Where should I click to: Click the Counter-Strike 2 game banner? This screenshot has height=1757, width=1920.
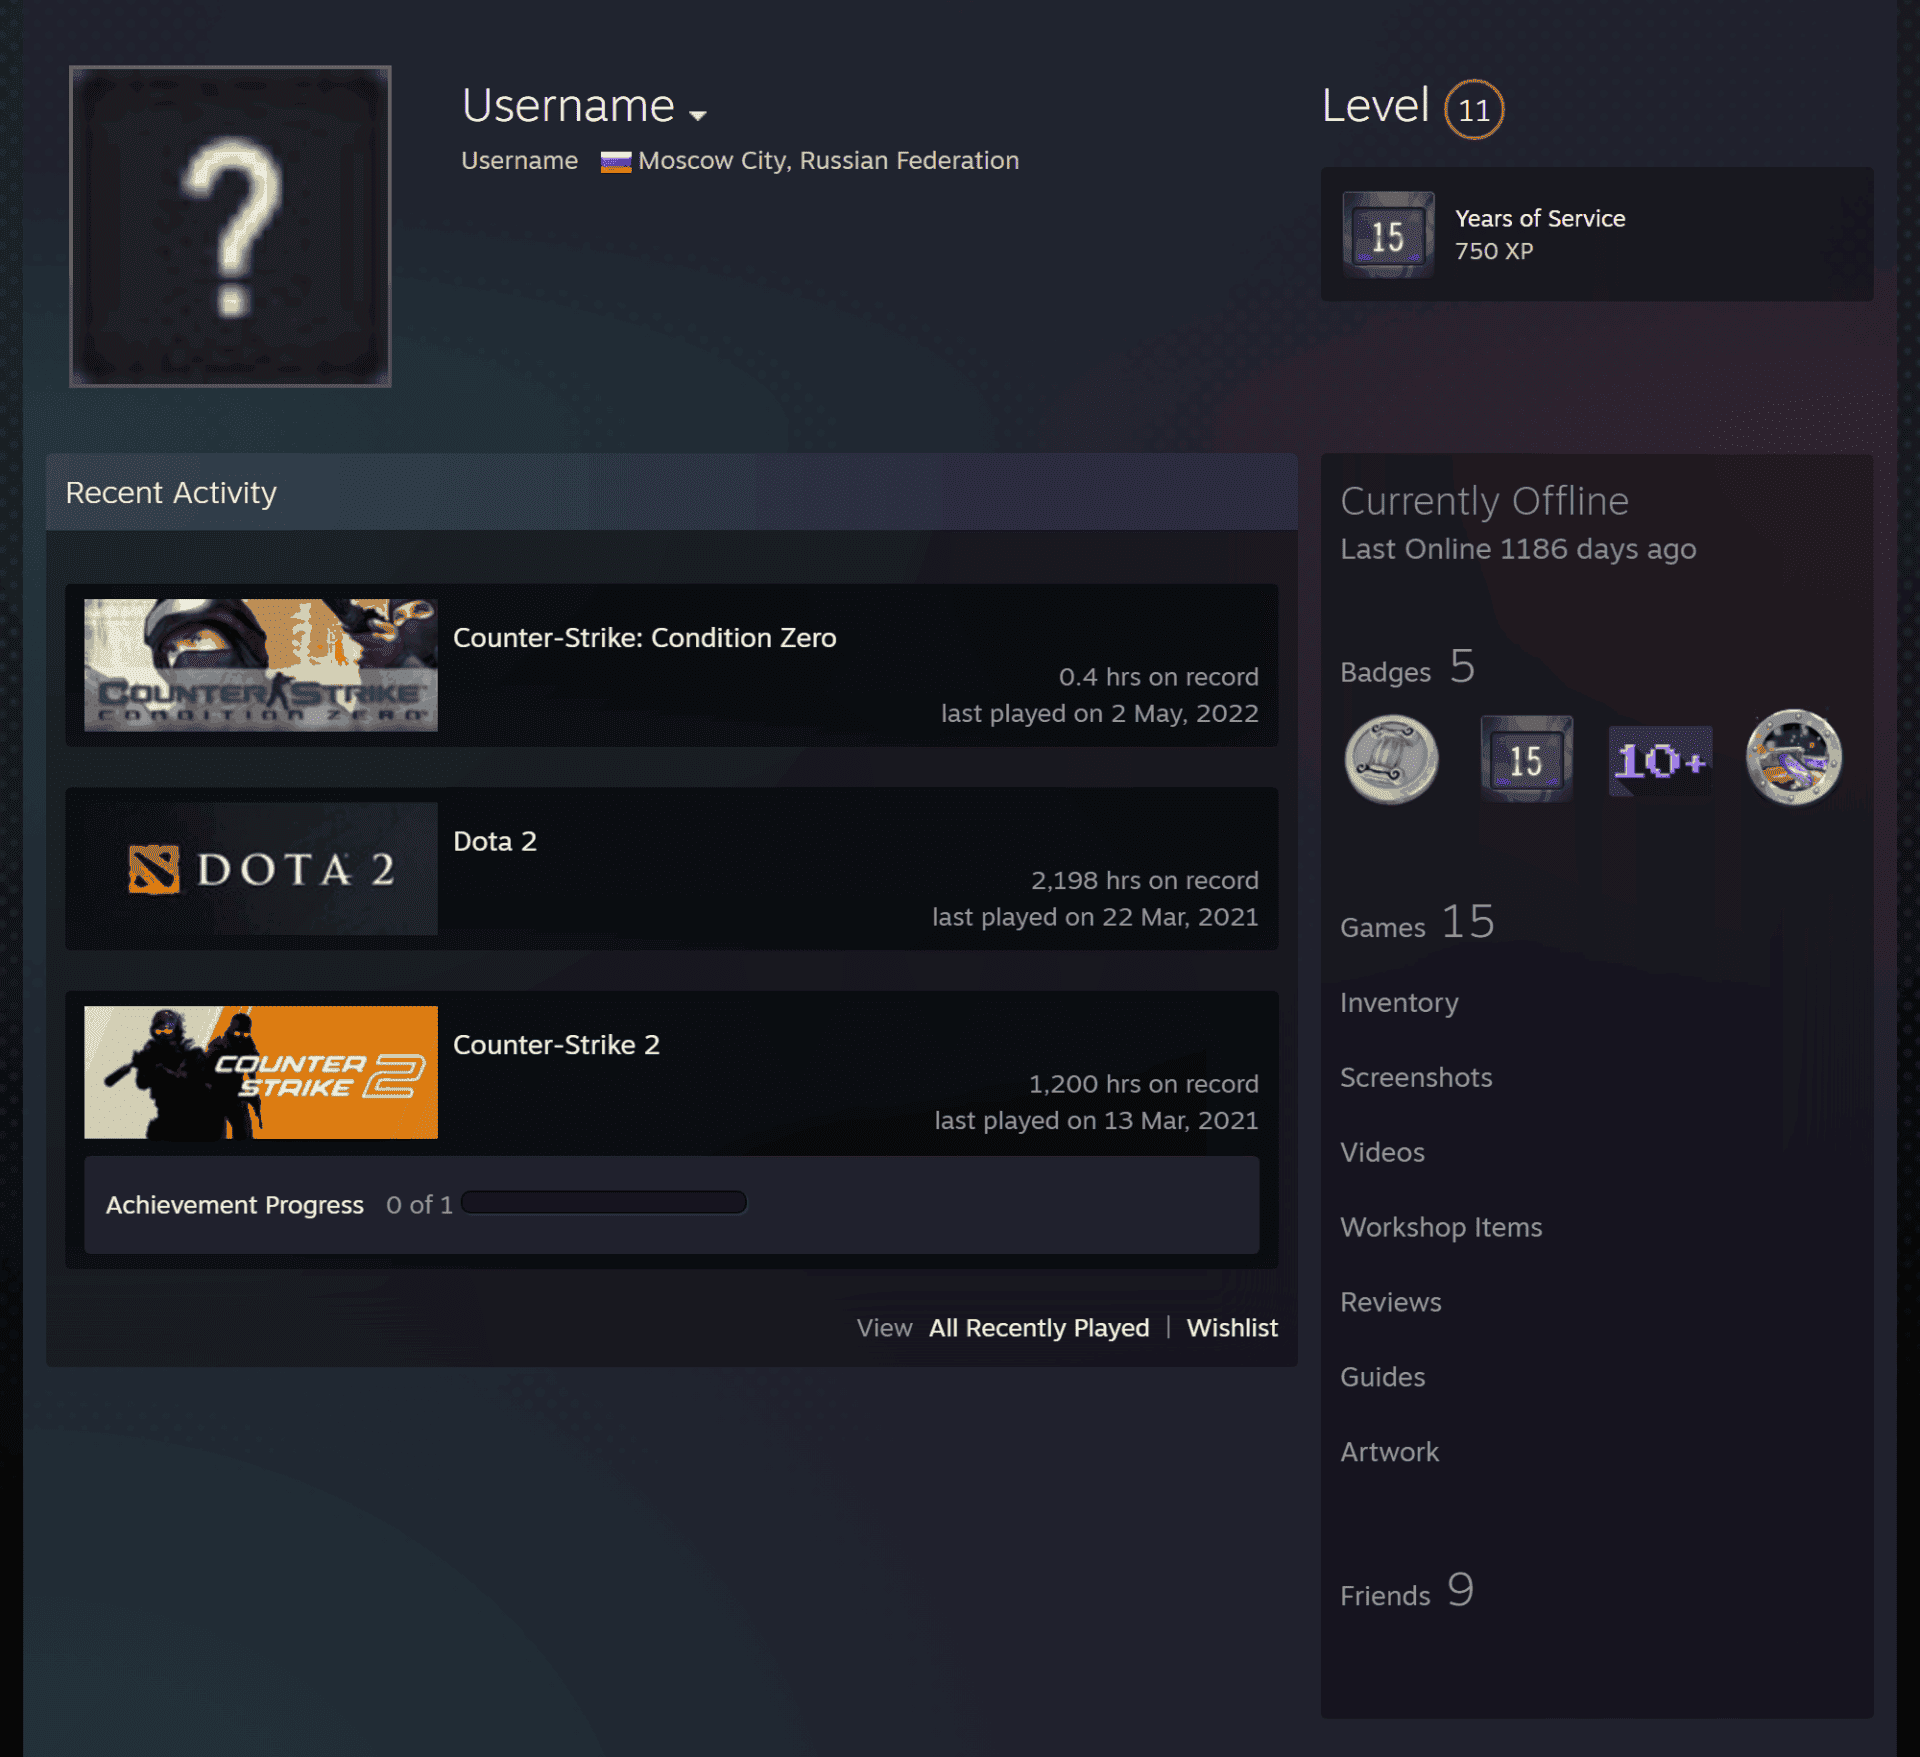click(261, 1072)
